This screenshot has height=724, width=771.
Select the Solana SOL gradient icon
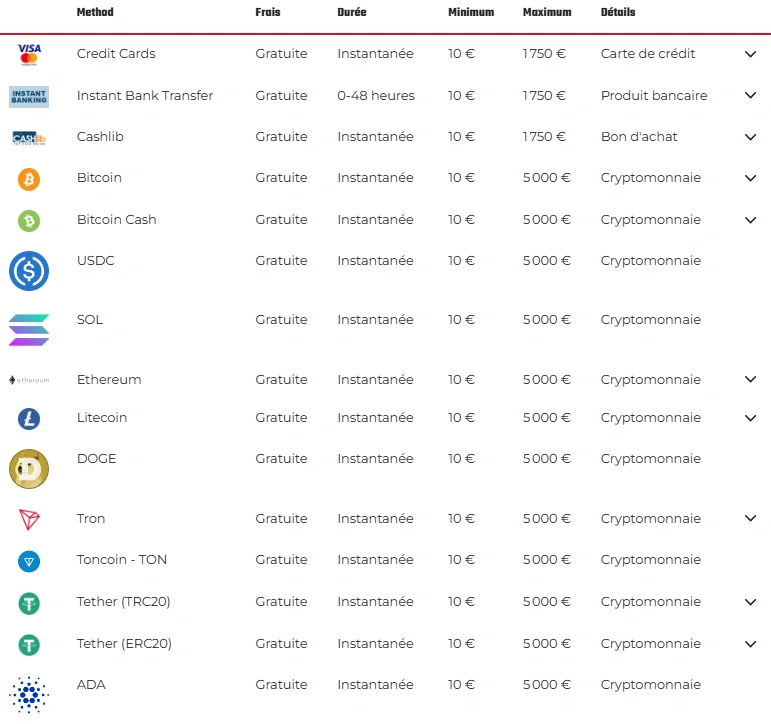coord(29,330)
